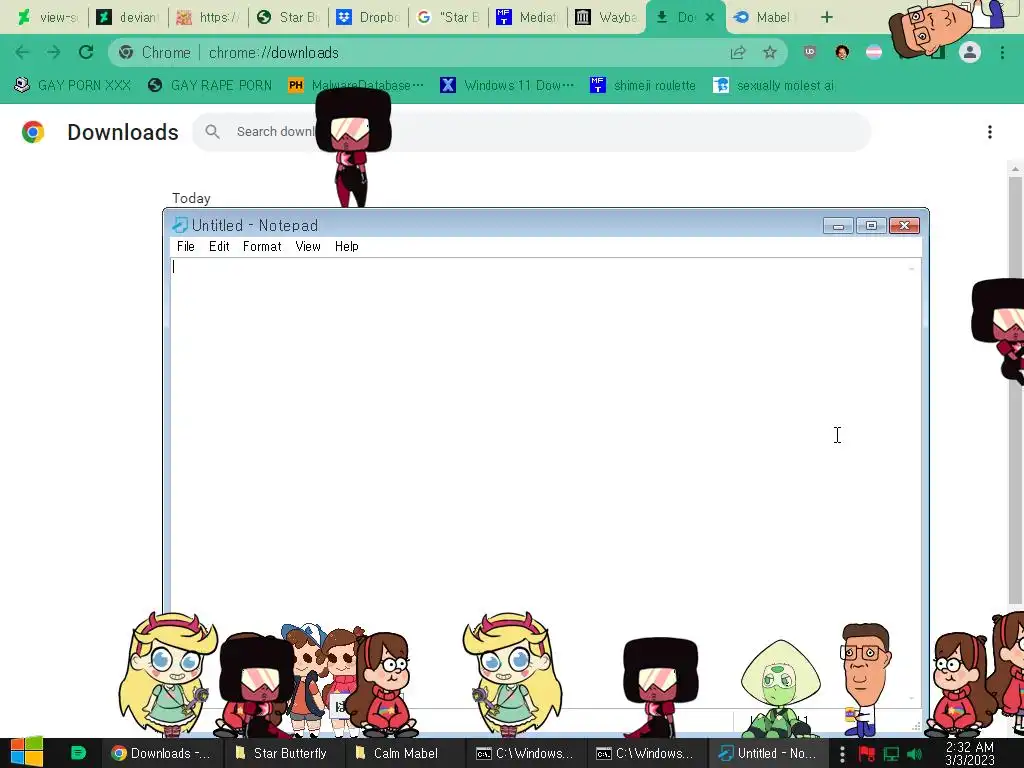
Task: Switch to the view-s tab
Action: 48,17
